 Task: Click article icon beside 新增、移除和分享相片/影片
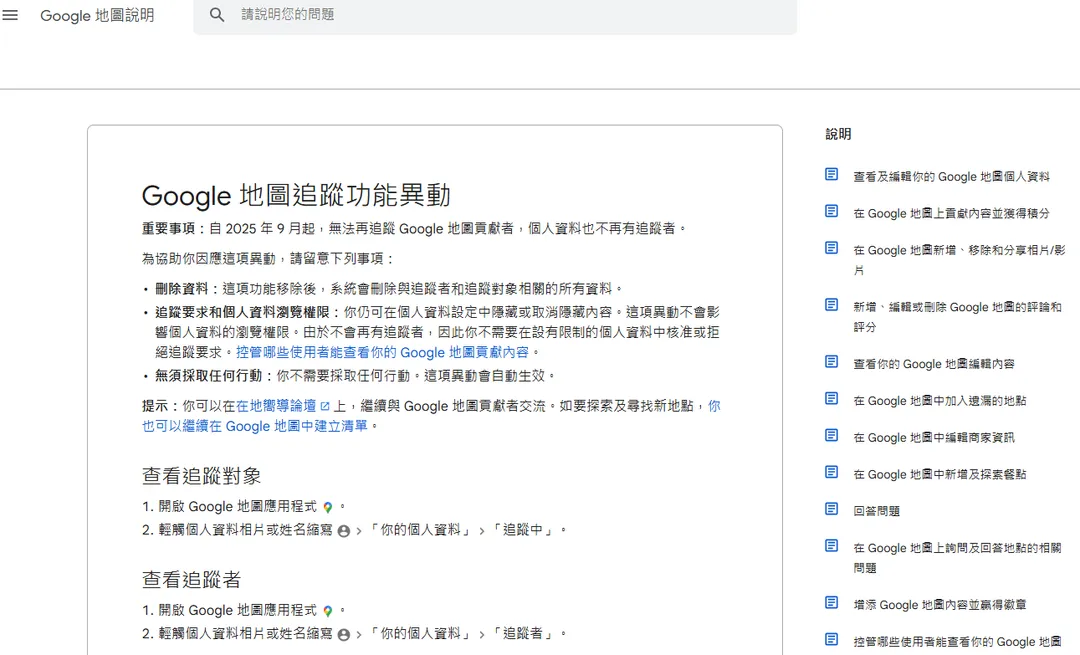pyautogui.click(x=831, y=248)
